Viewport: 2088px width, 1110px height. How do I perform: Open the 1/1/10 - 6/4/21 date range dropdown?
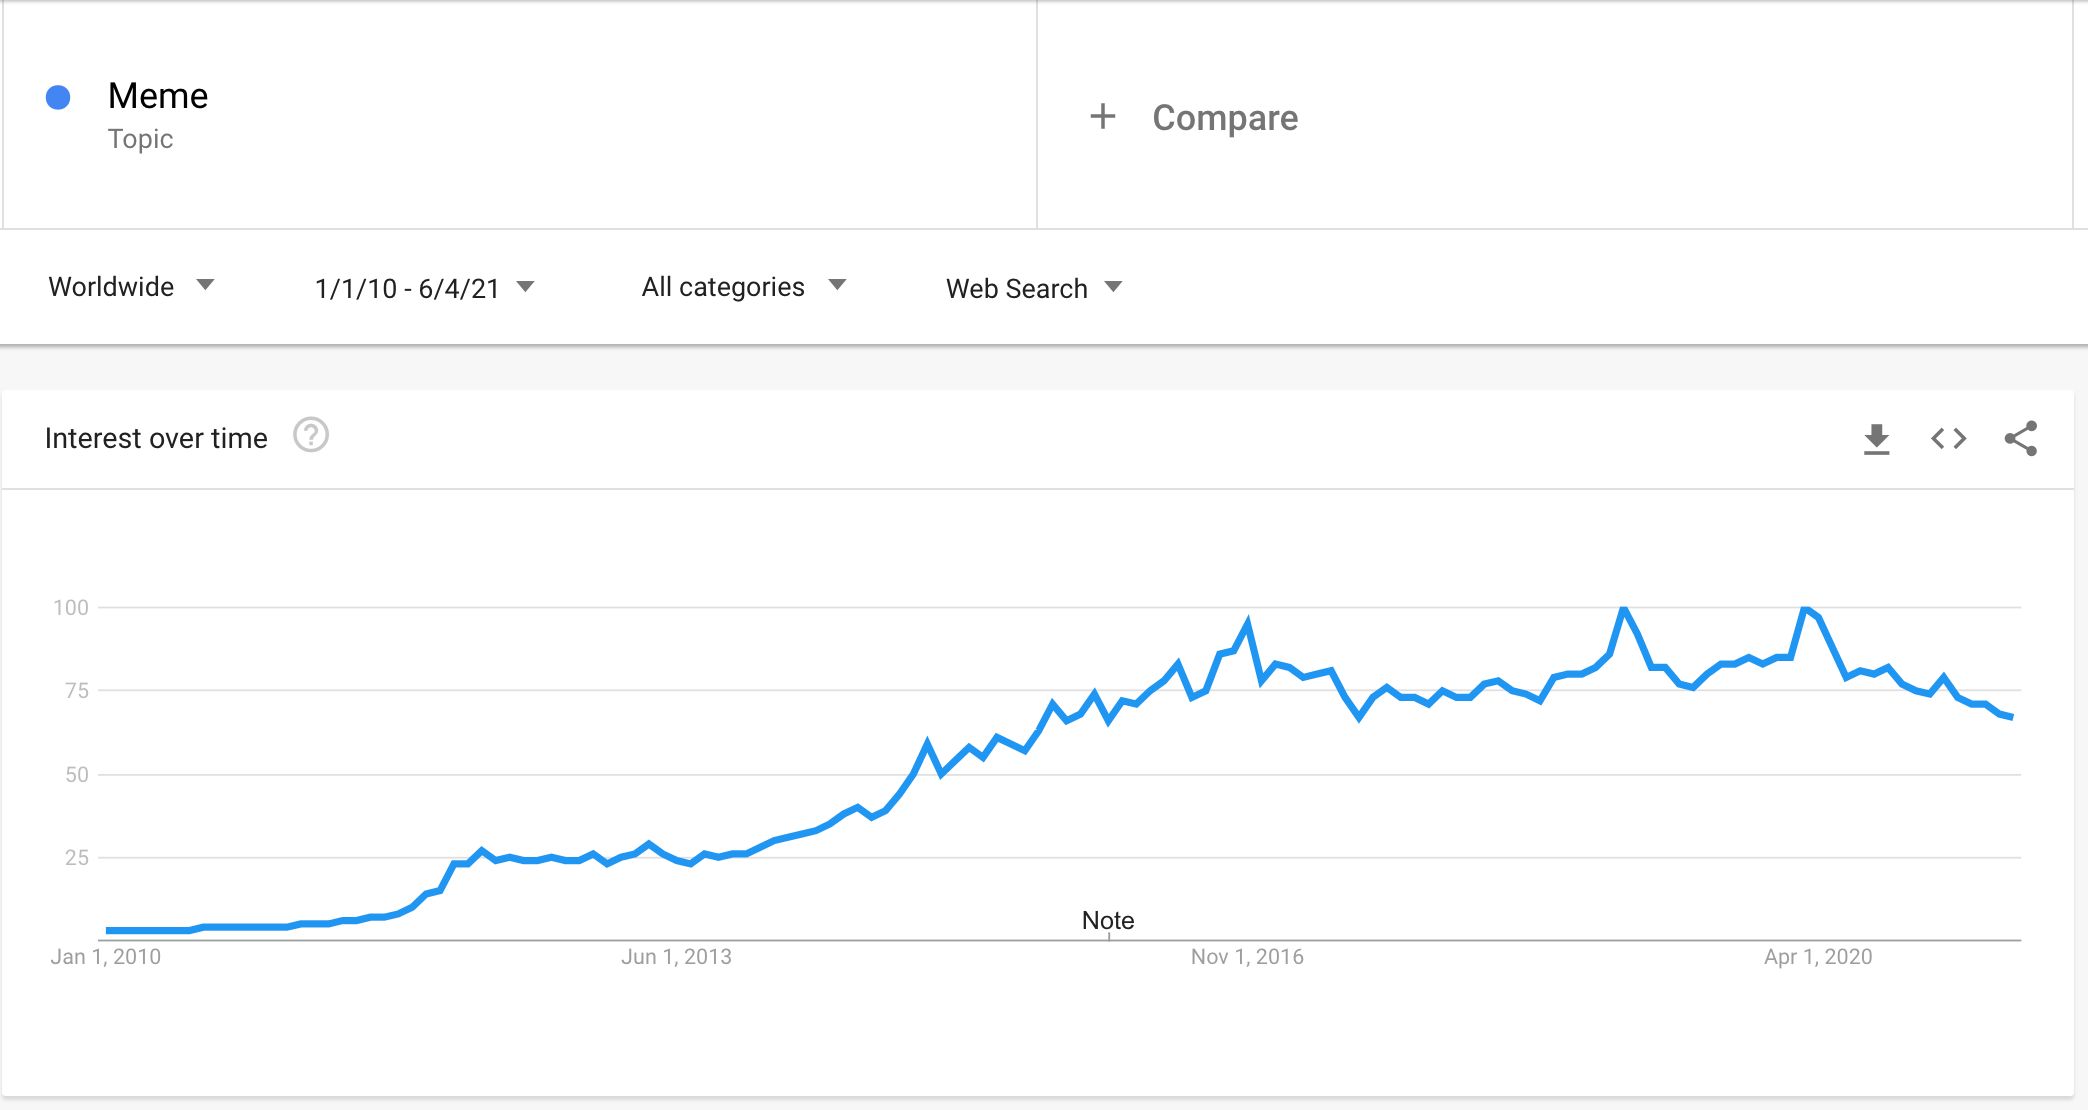(424, 289)
